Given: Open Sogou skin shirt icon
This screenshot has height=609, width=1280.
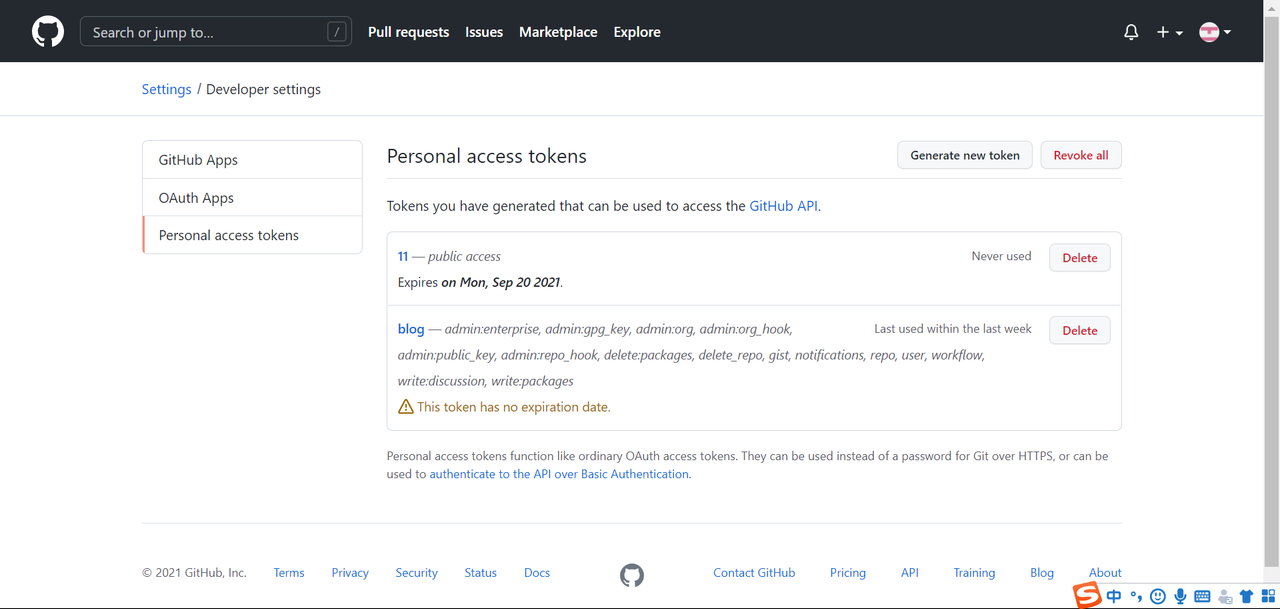Looking at the screenshot, I should click(1246, 597).
